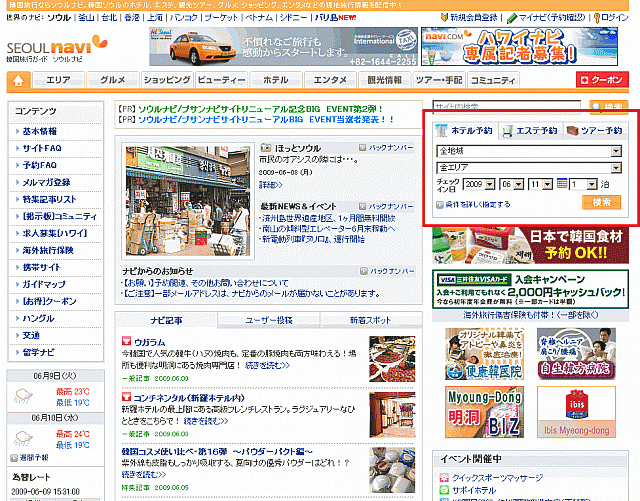Switch to the ユーザー投稿 tab

click(269, 320)
